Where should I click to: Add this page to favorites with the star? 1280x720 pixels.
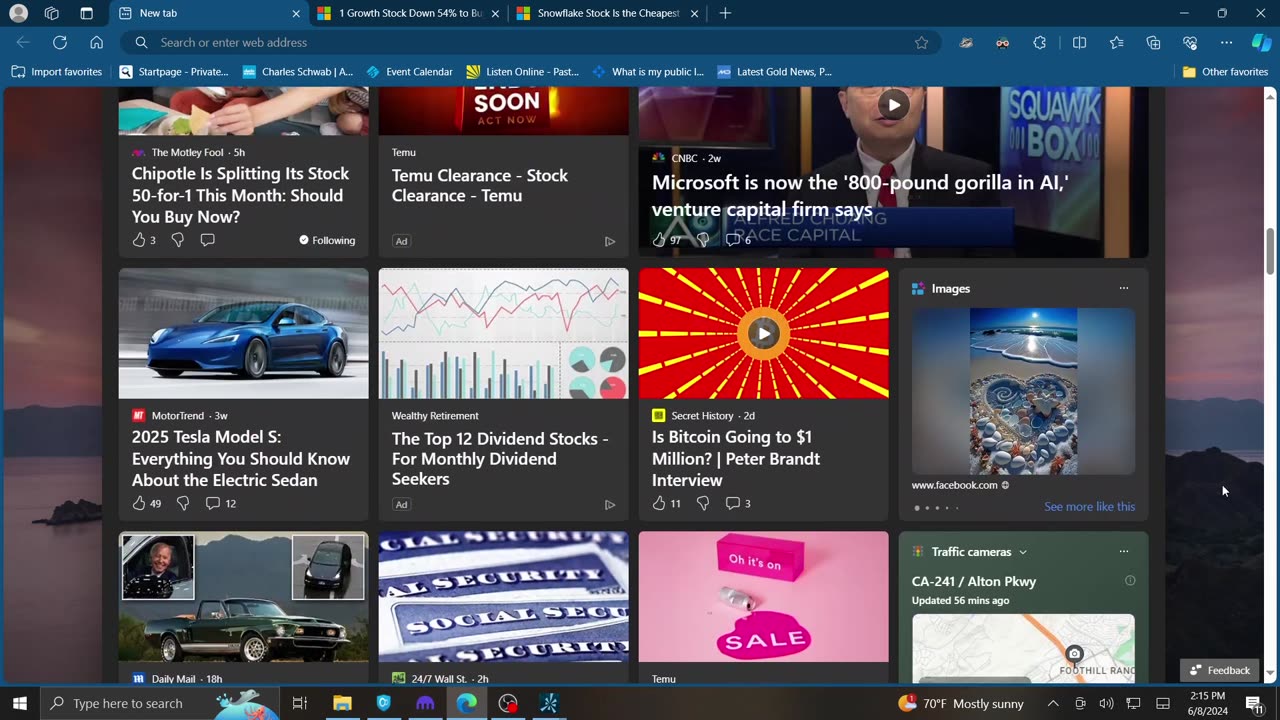pos(921,42)
